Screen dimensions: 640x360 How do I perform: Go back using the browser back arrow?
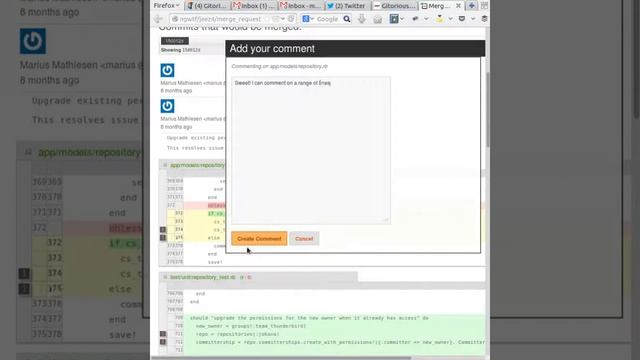click(158, 19)
